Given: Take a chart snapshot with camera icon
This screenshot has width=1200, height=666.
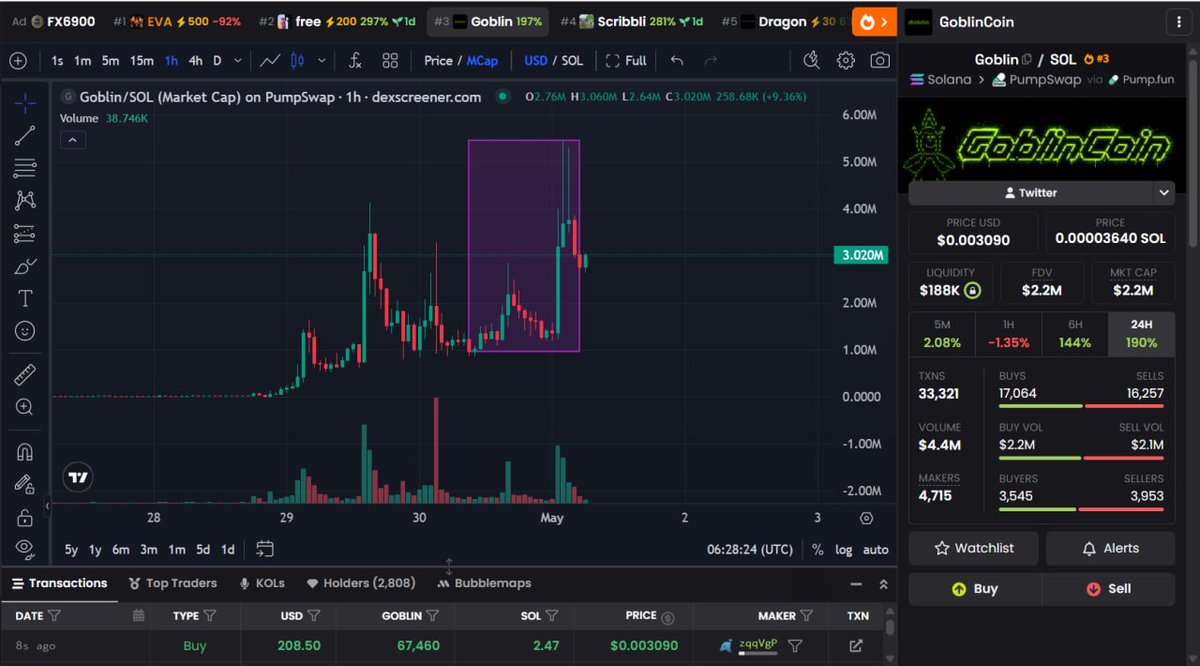Looking at the screenshot, I should pyautogui.click(x=879, y=60).
